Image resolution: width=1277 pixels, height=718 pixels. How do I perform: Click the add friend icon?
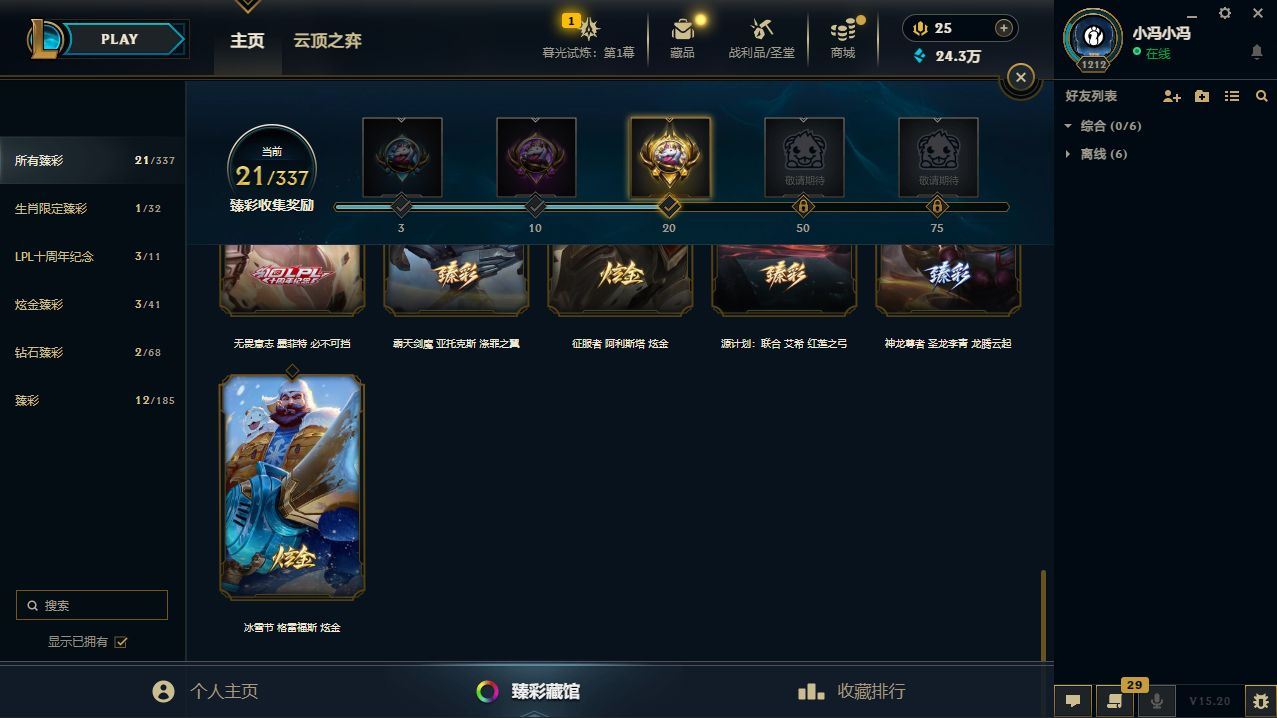pos(1172,96)
